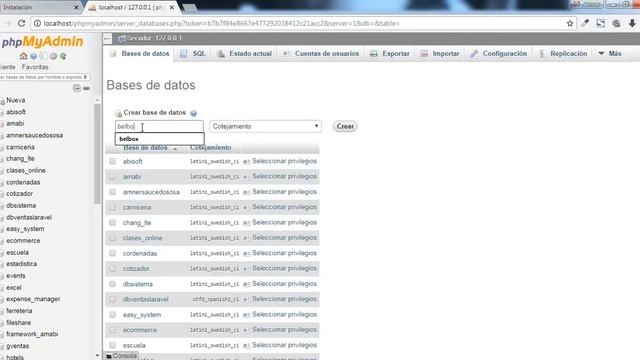Collapse all databases using minus icon
The image size is (640, 360).
[77, 88]
